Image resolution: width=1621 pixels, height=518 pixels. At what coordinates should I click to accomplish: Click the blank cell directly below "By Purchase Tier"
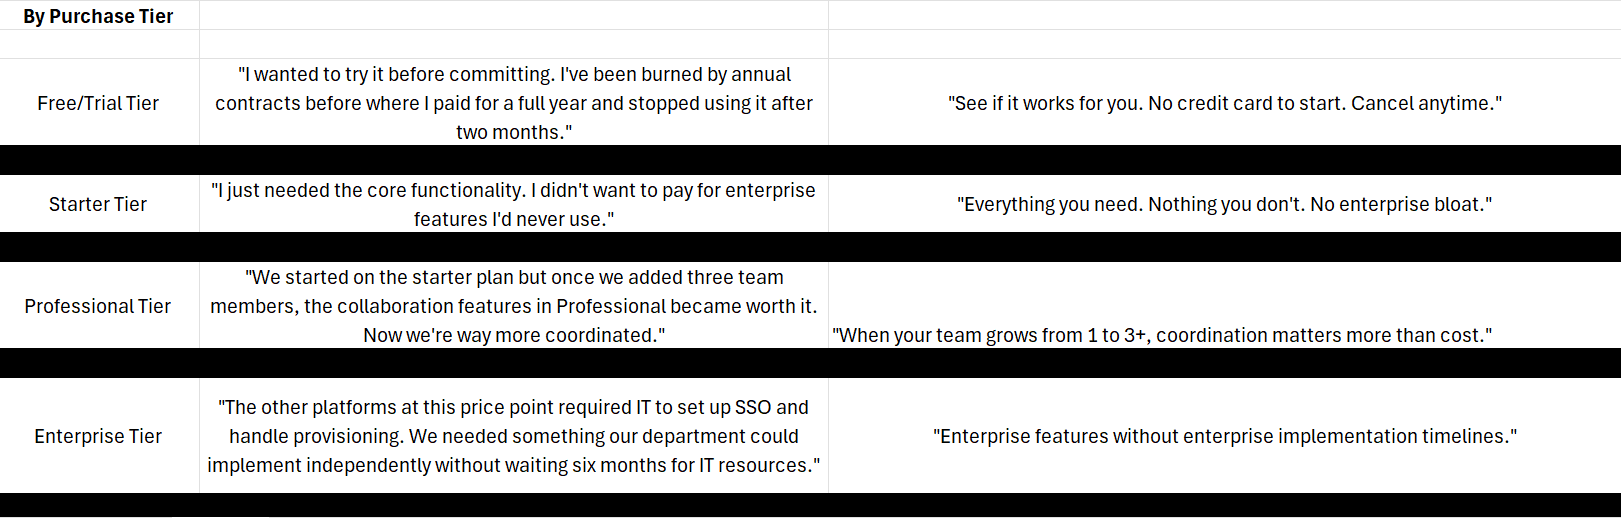click(x=98, y=44)
